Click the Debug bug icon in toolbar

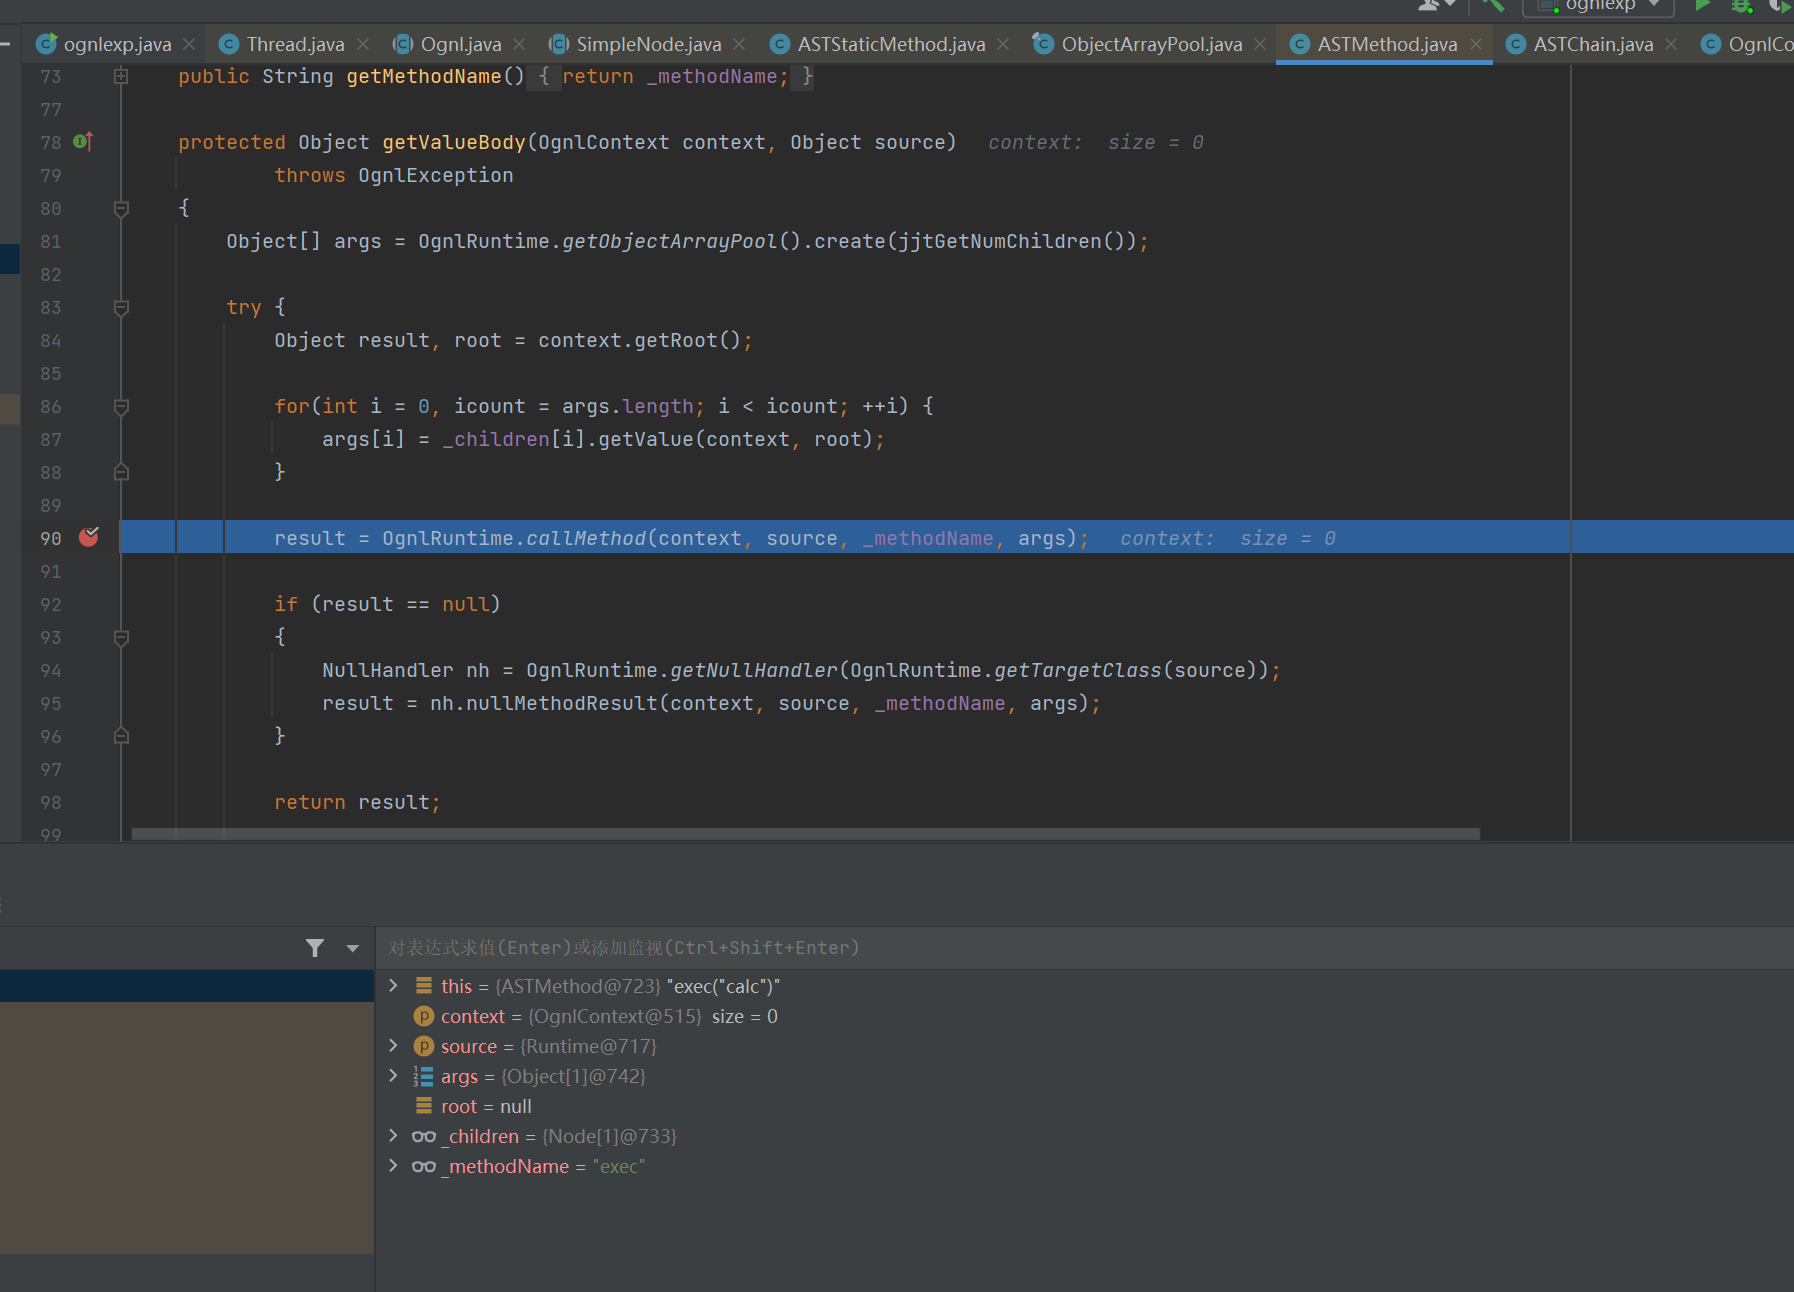click(1742, 5)
